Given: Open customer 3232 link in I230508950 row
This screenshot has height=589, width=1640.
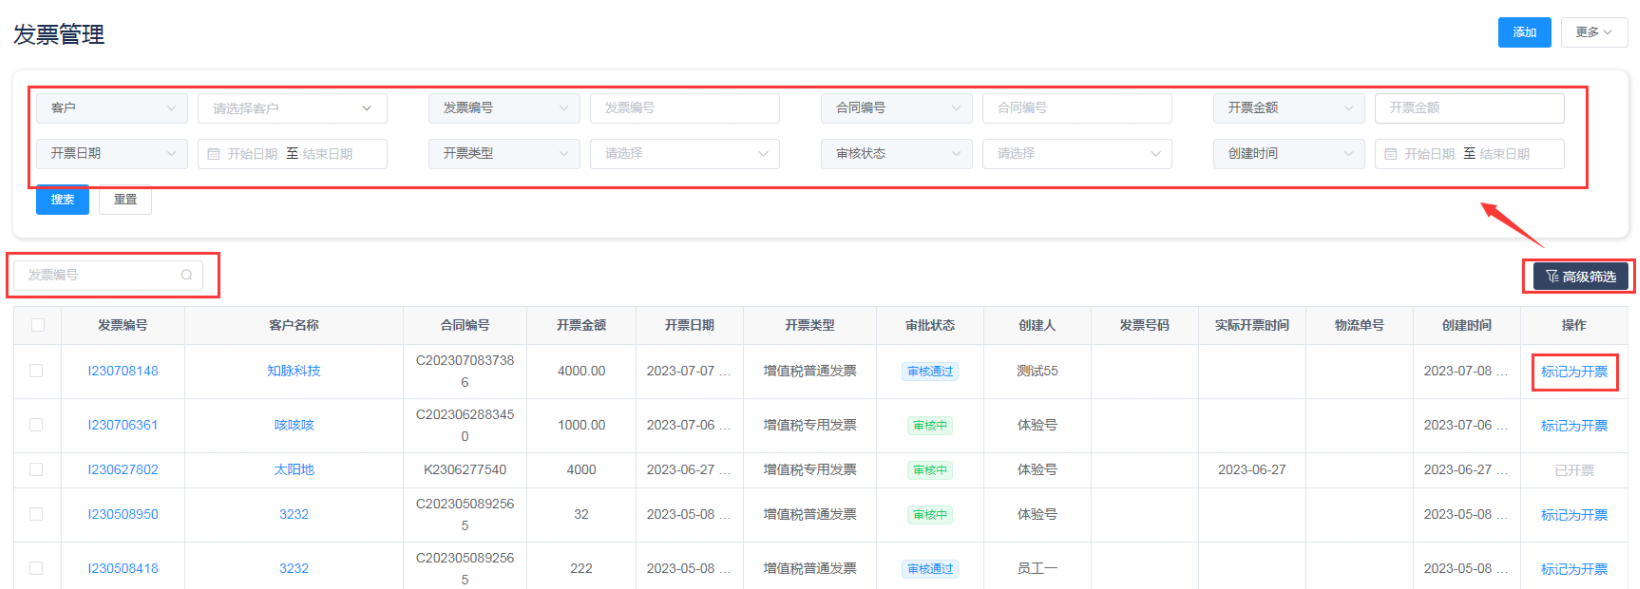Looking at the screenshot, I should pos(294,514).
